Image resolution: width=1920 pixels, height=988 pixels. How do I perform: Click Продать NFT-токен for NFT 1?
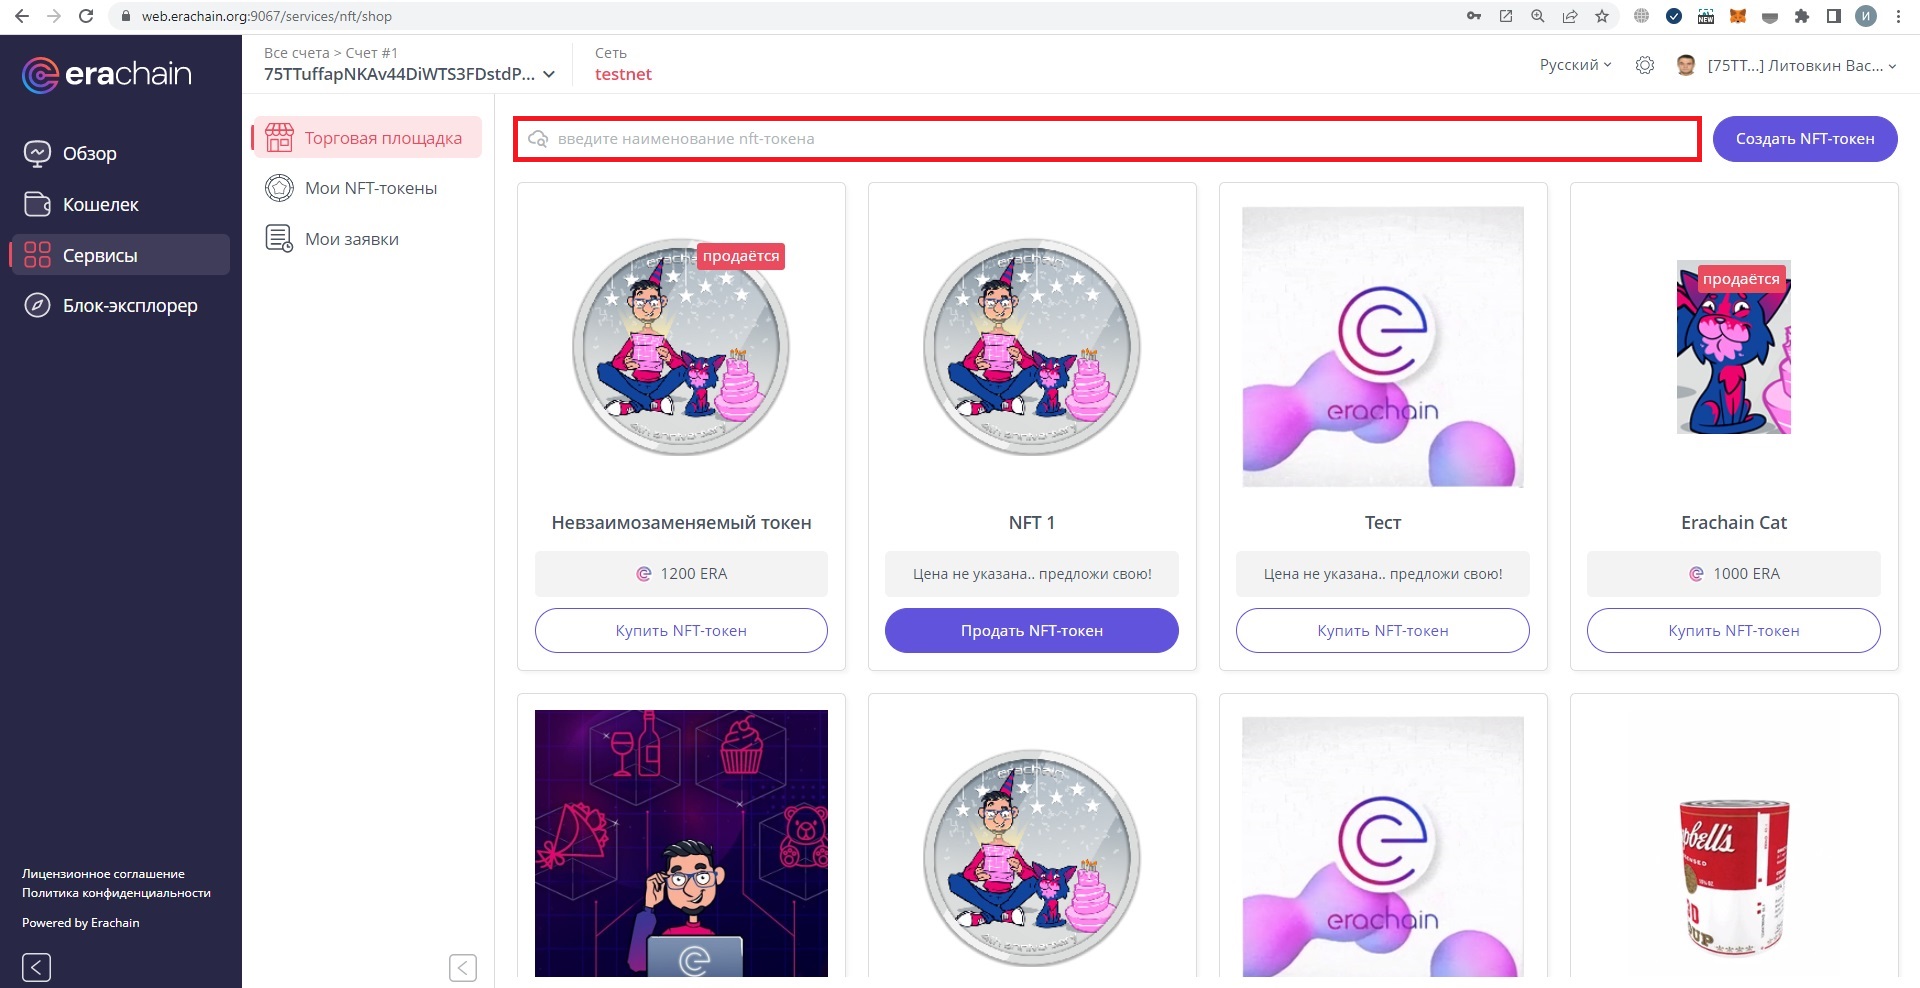(1031, 631)
